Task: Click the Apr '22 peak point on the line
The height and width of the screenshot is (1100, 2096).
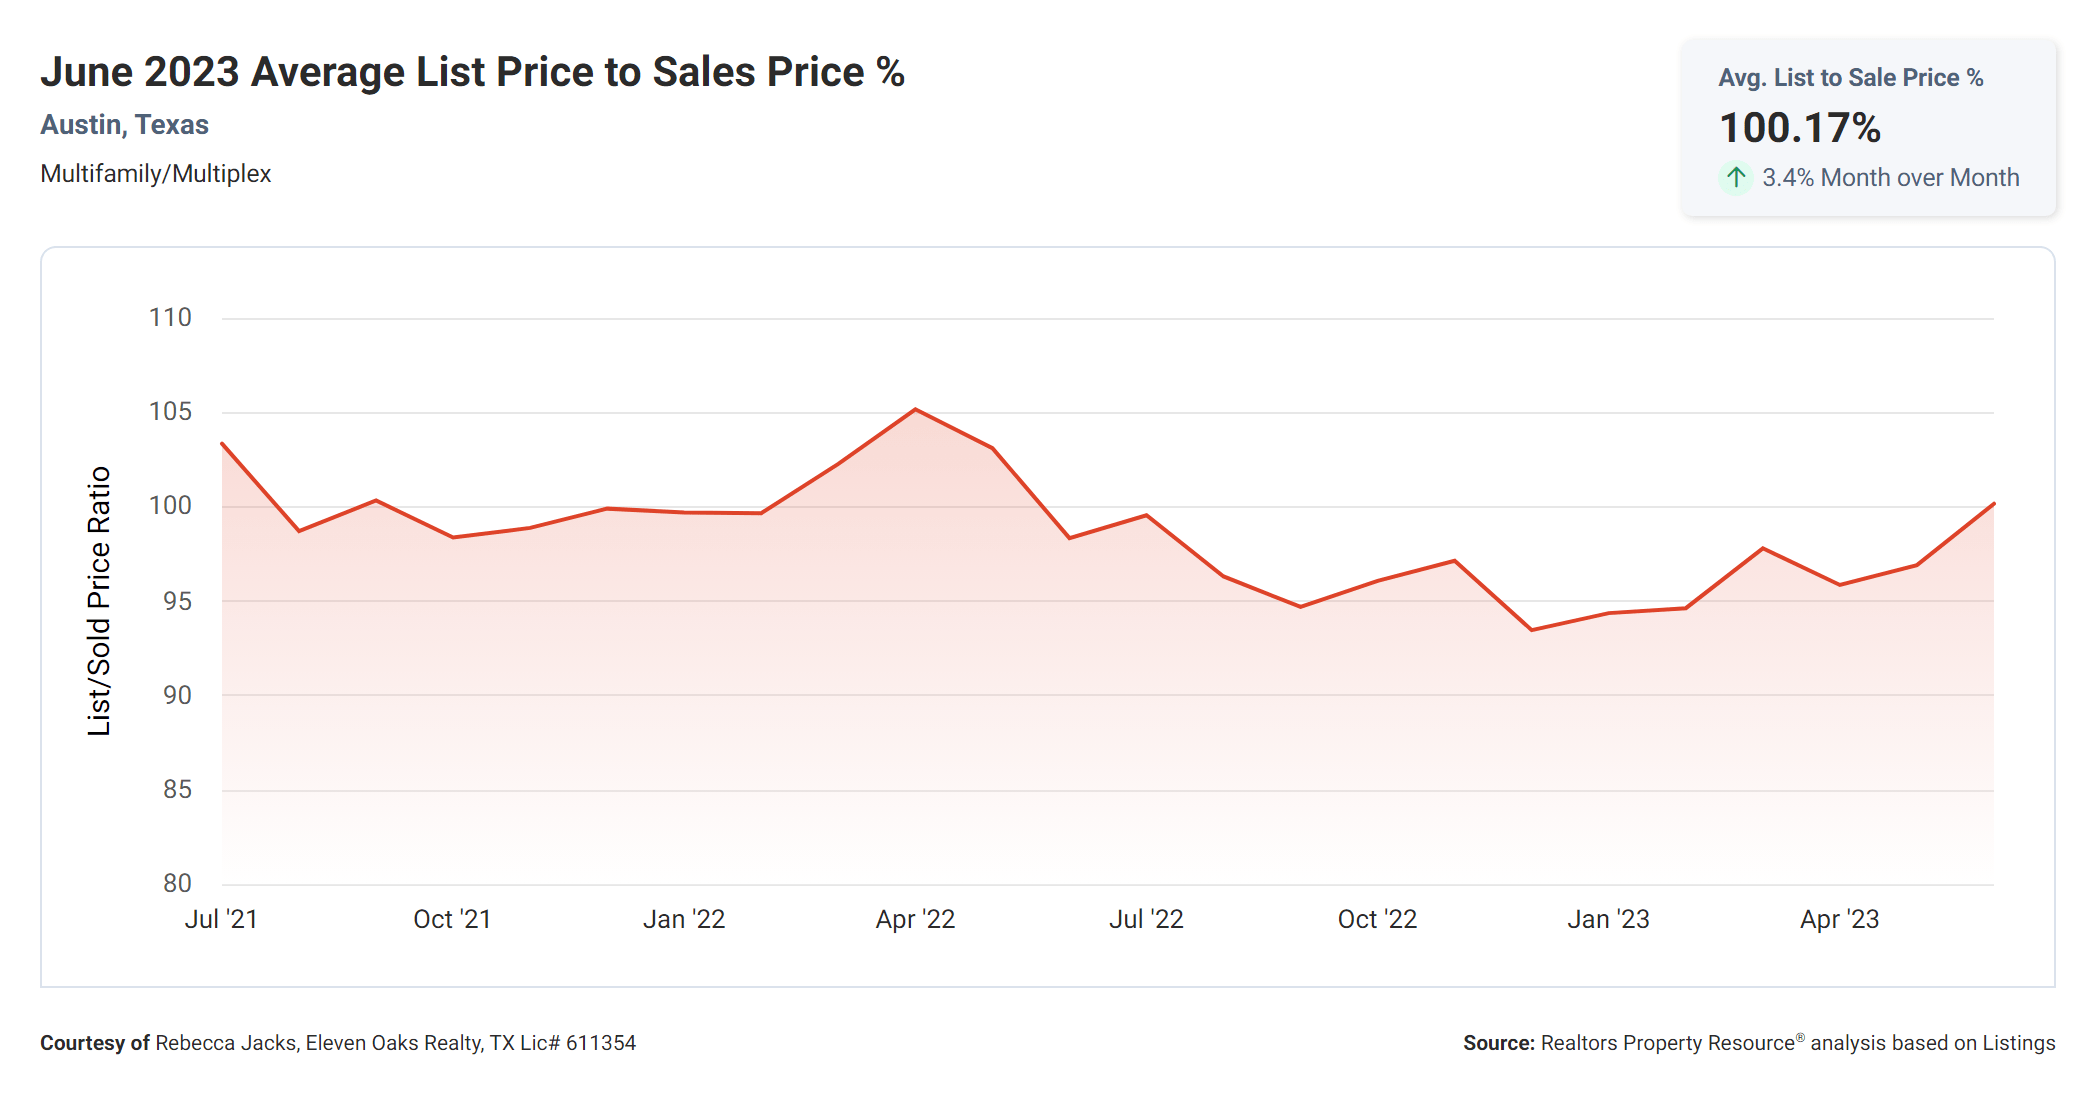Action: (915, 409)
